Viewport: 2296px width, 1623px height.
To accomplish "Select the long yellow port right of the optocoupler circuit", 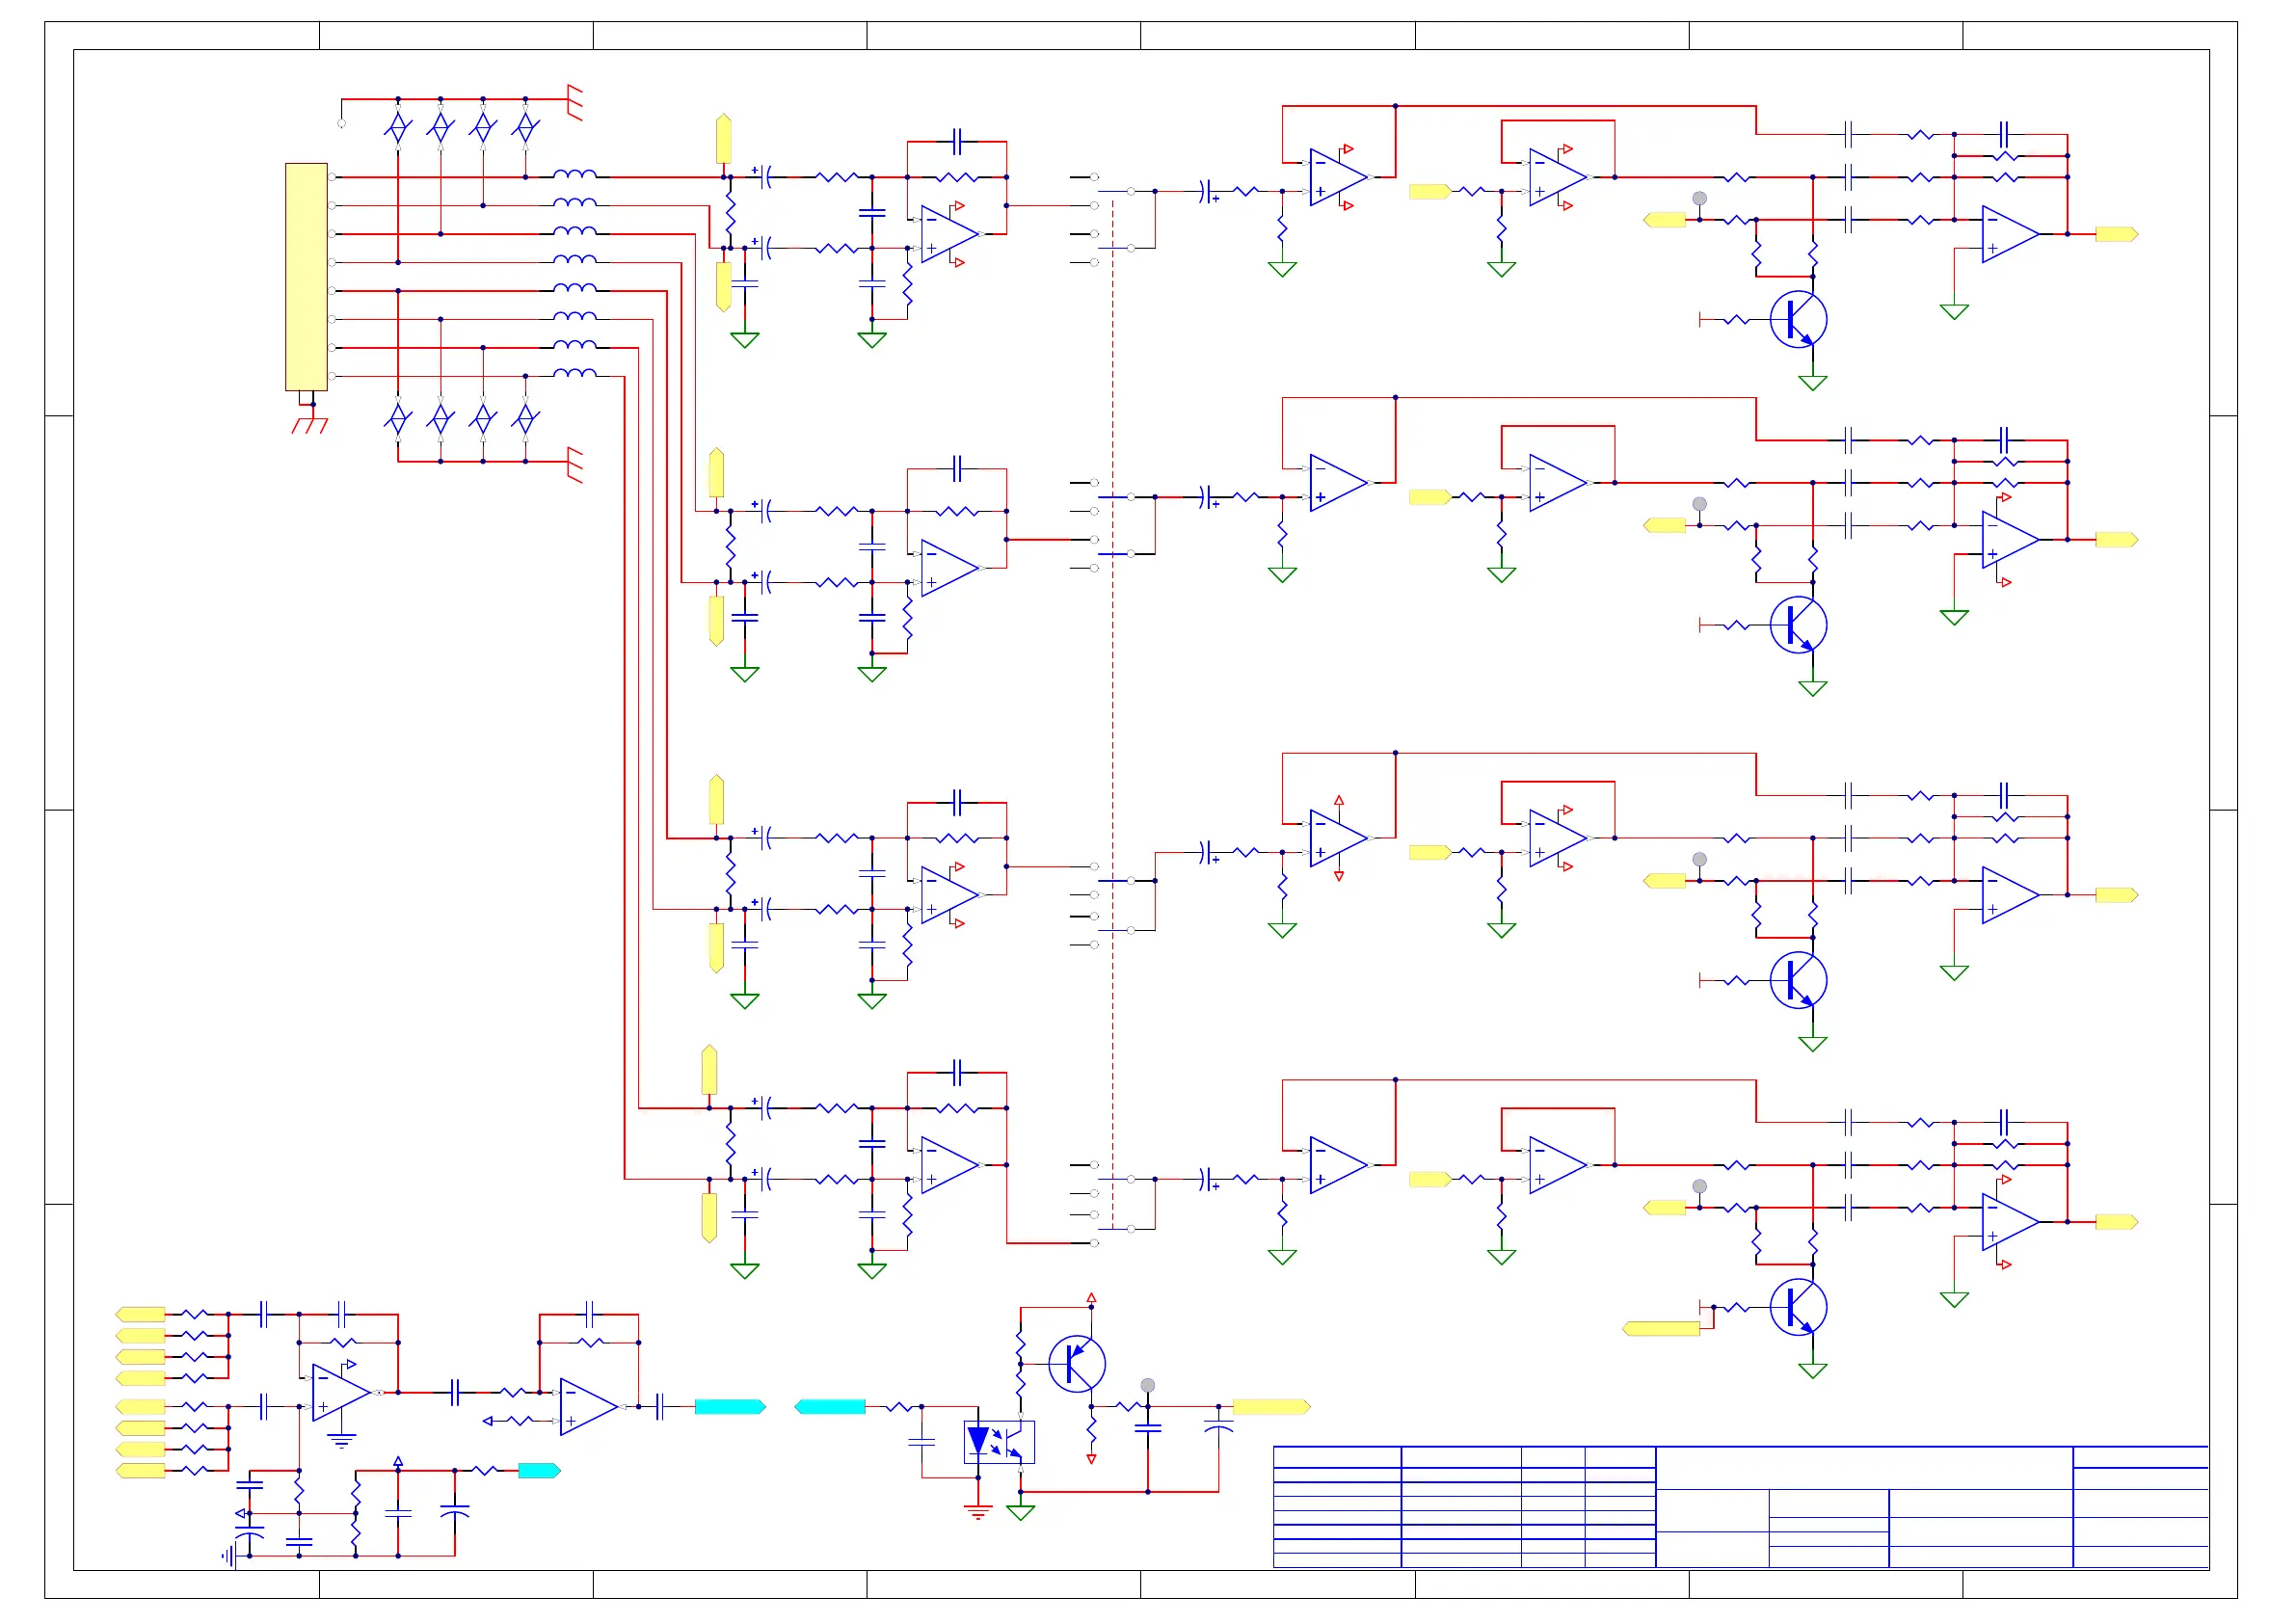I will click(x=1271, y=1407).
